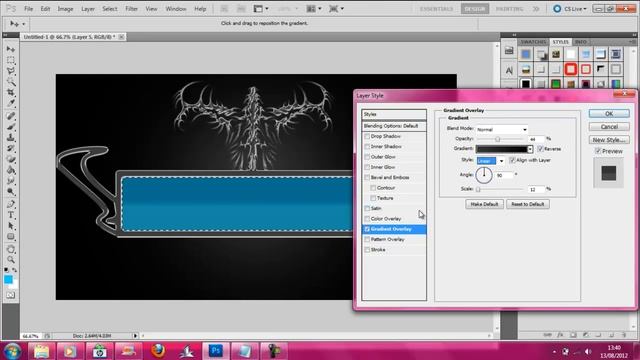Open the gradient picker dropdown arrow
Viewport: 640px width, 360px height.
pyautogui.click(x=530, y=149)
